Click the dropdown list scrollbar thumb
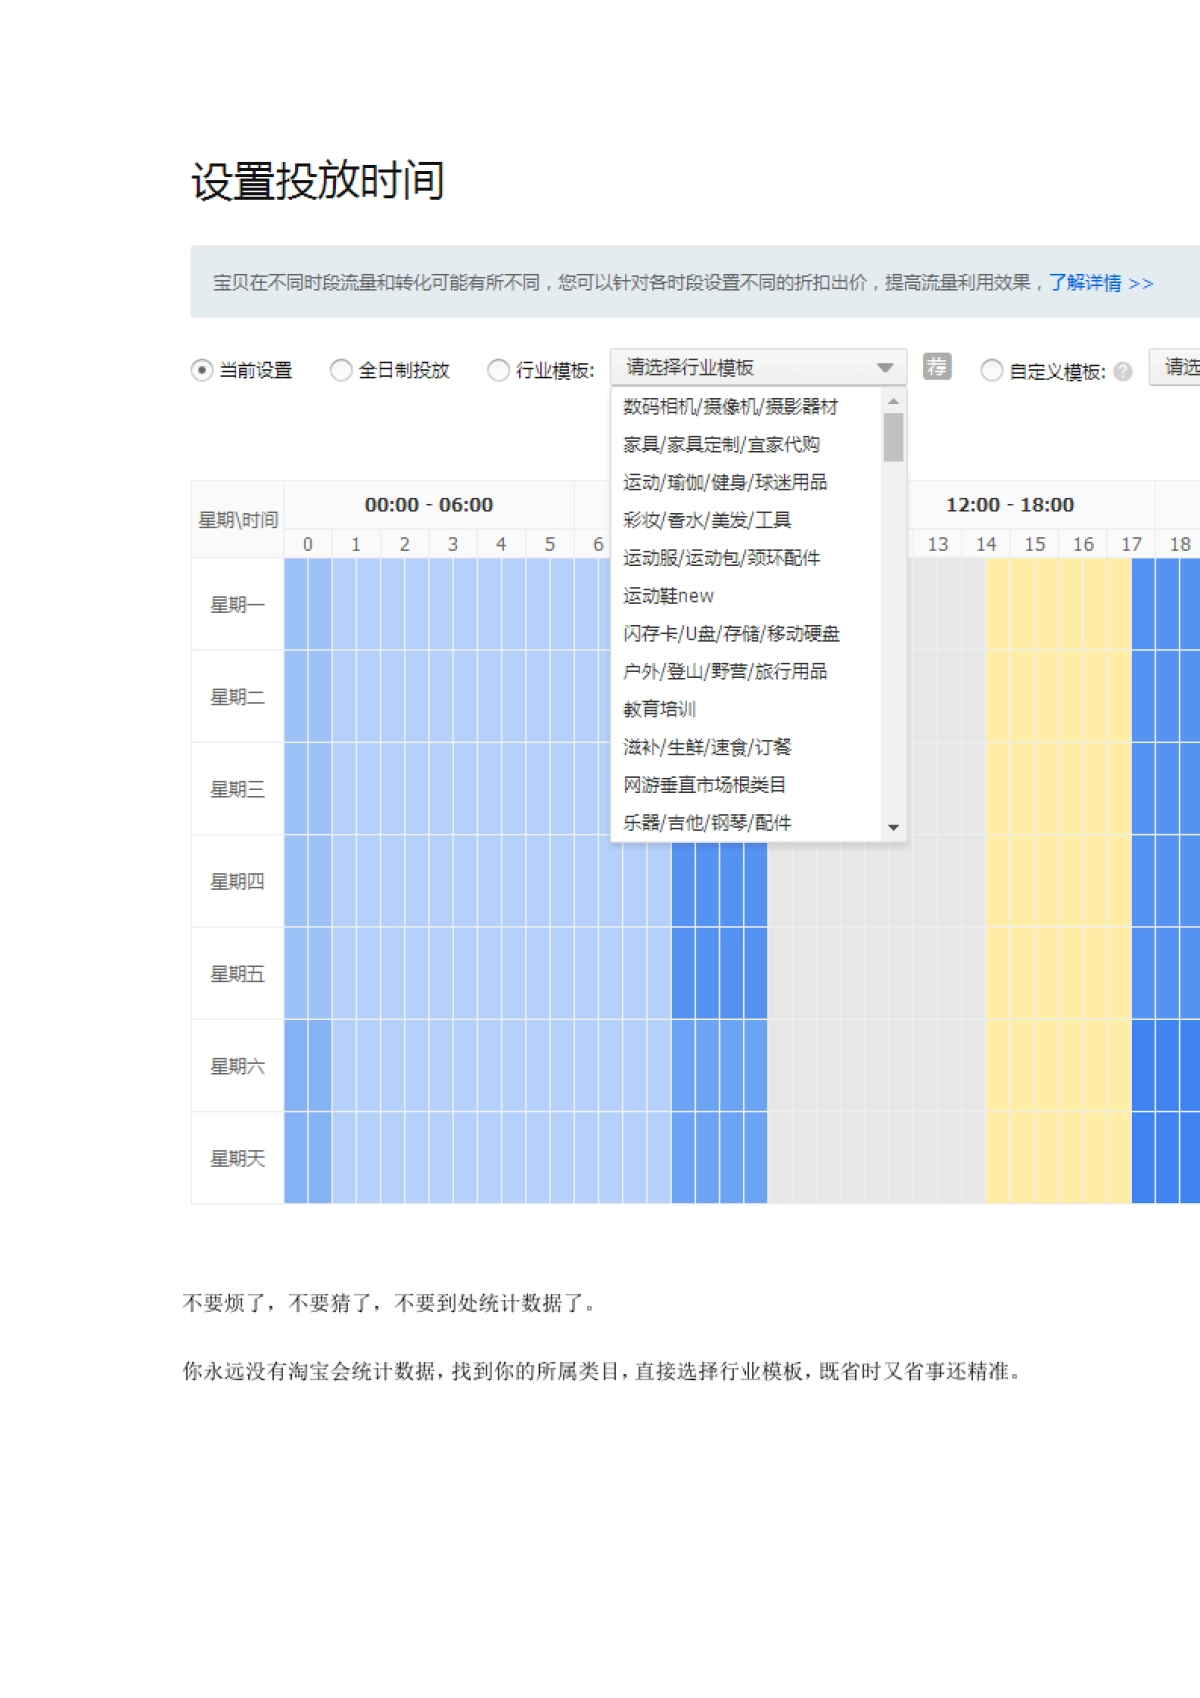 pos(894,437)
